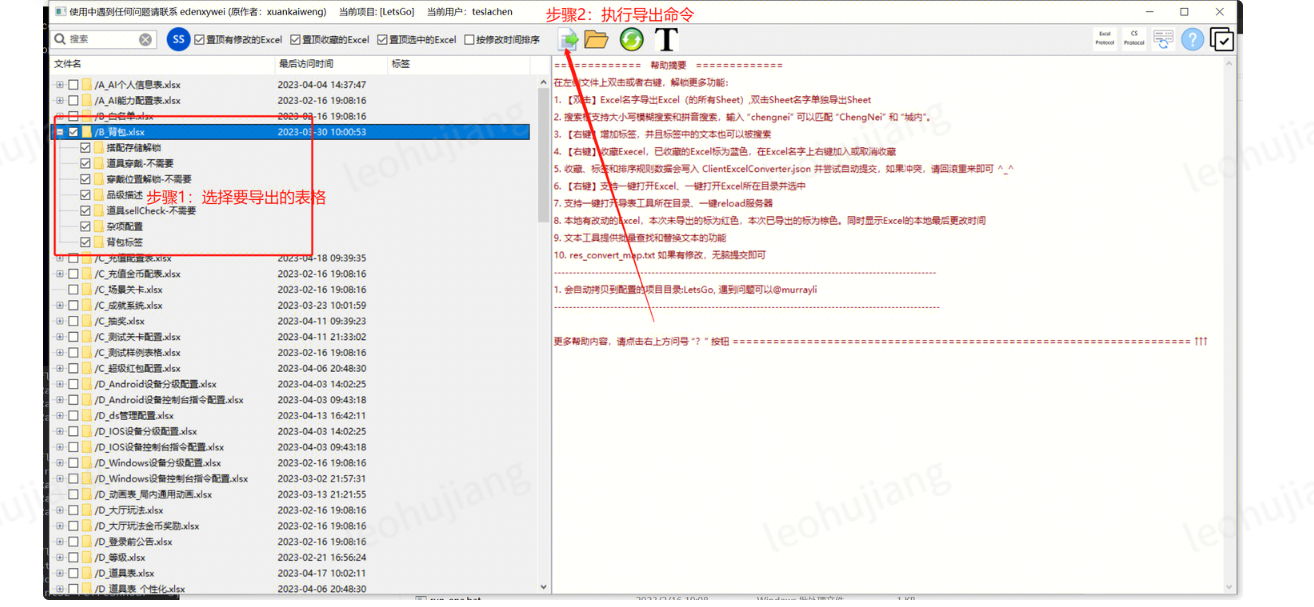The height and width of the screenshot is (607, 1314).
Task: Click folder icon of /C_抽奖.xlsx
Action: [87, 321]
